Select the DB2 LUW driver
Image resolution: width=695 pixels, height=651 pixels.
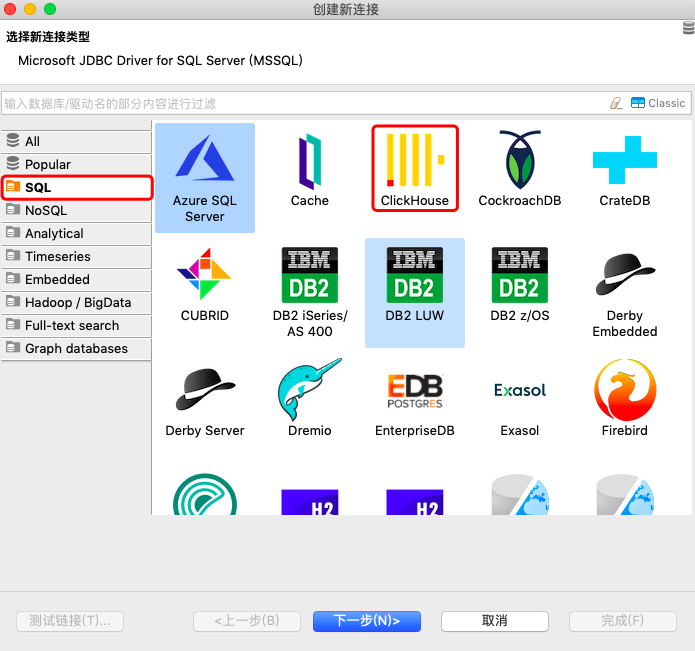[x=414, y=292]
